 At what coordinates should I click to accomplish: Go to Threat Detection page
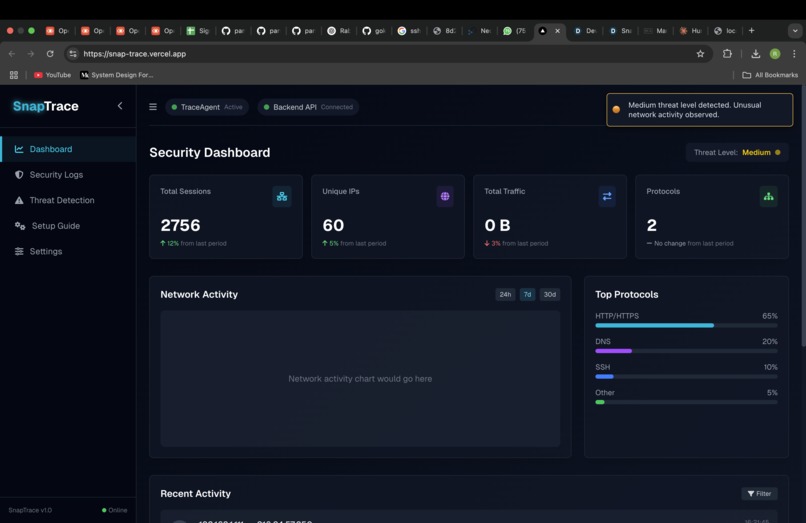click(68, 200)
